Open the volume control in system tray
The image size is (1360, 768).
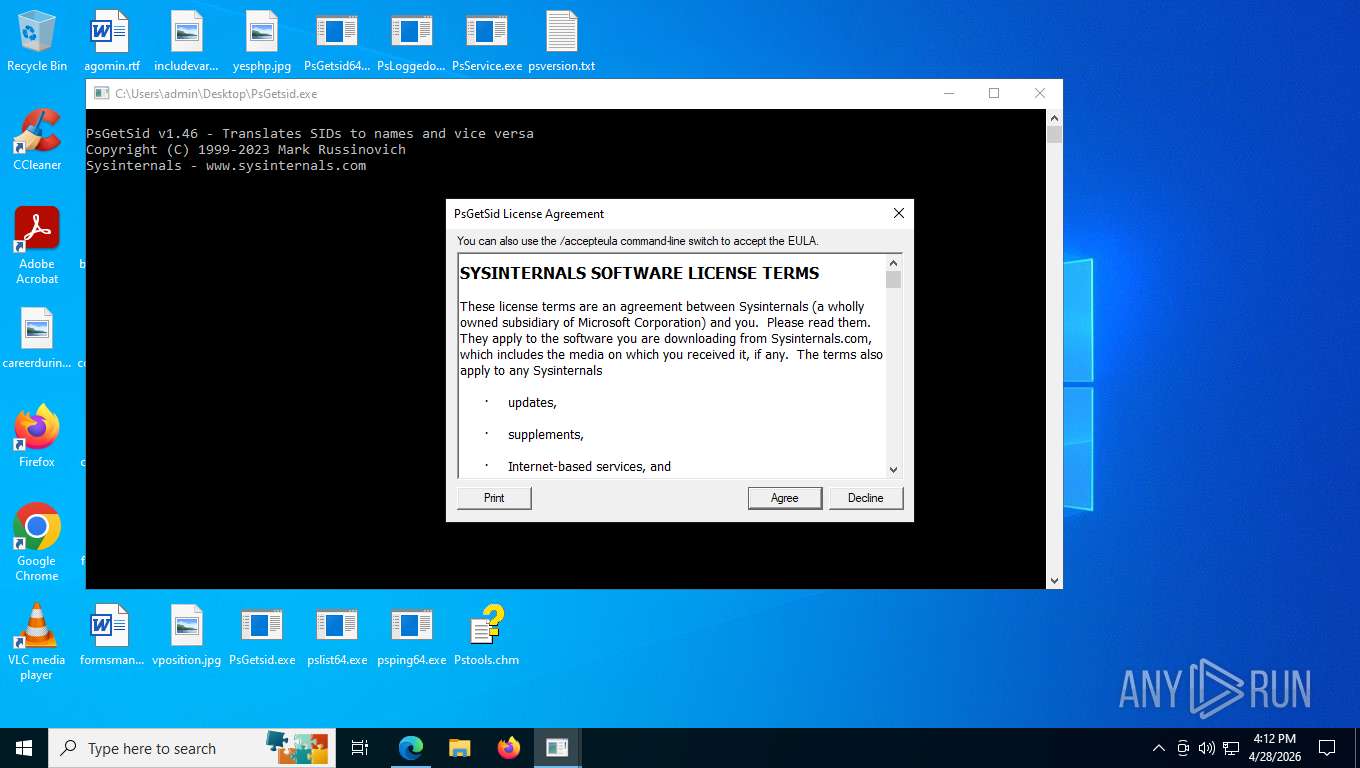1206,748
